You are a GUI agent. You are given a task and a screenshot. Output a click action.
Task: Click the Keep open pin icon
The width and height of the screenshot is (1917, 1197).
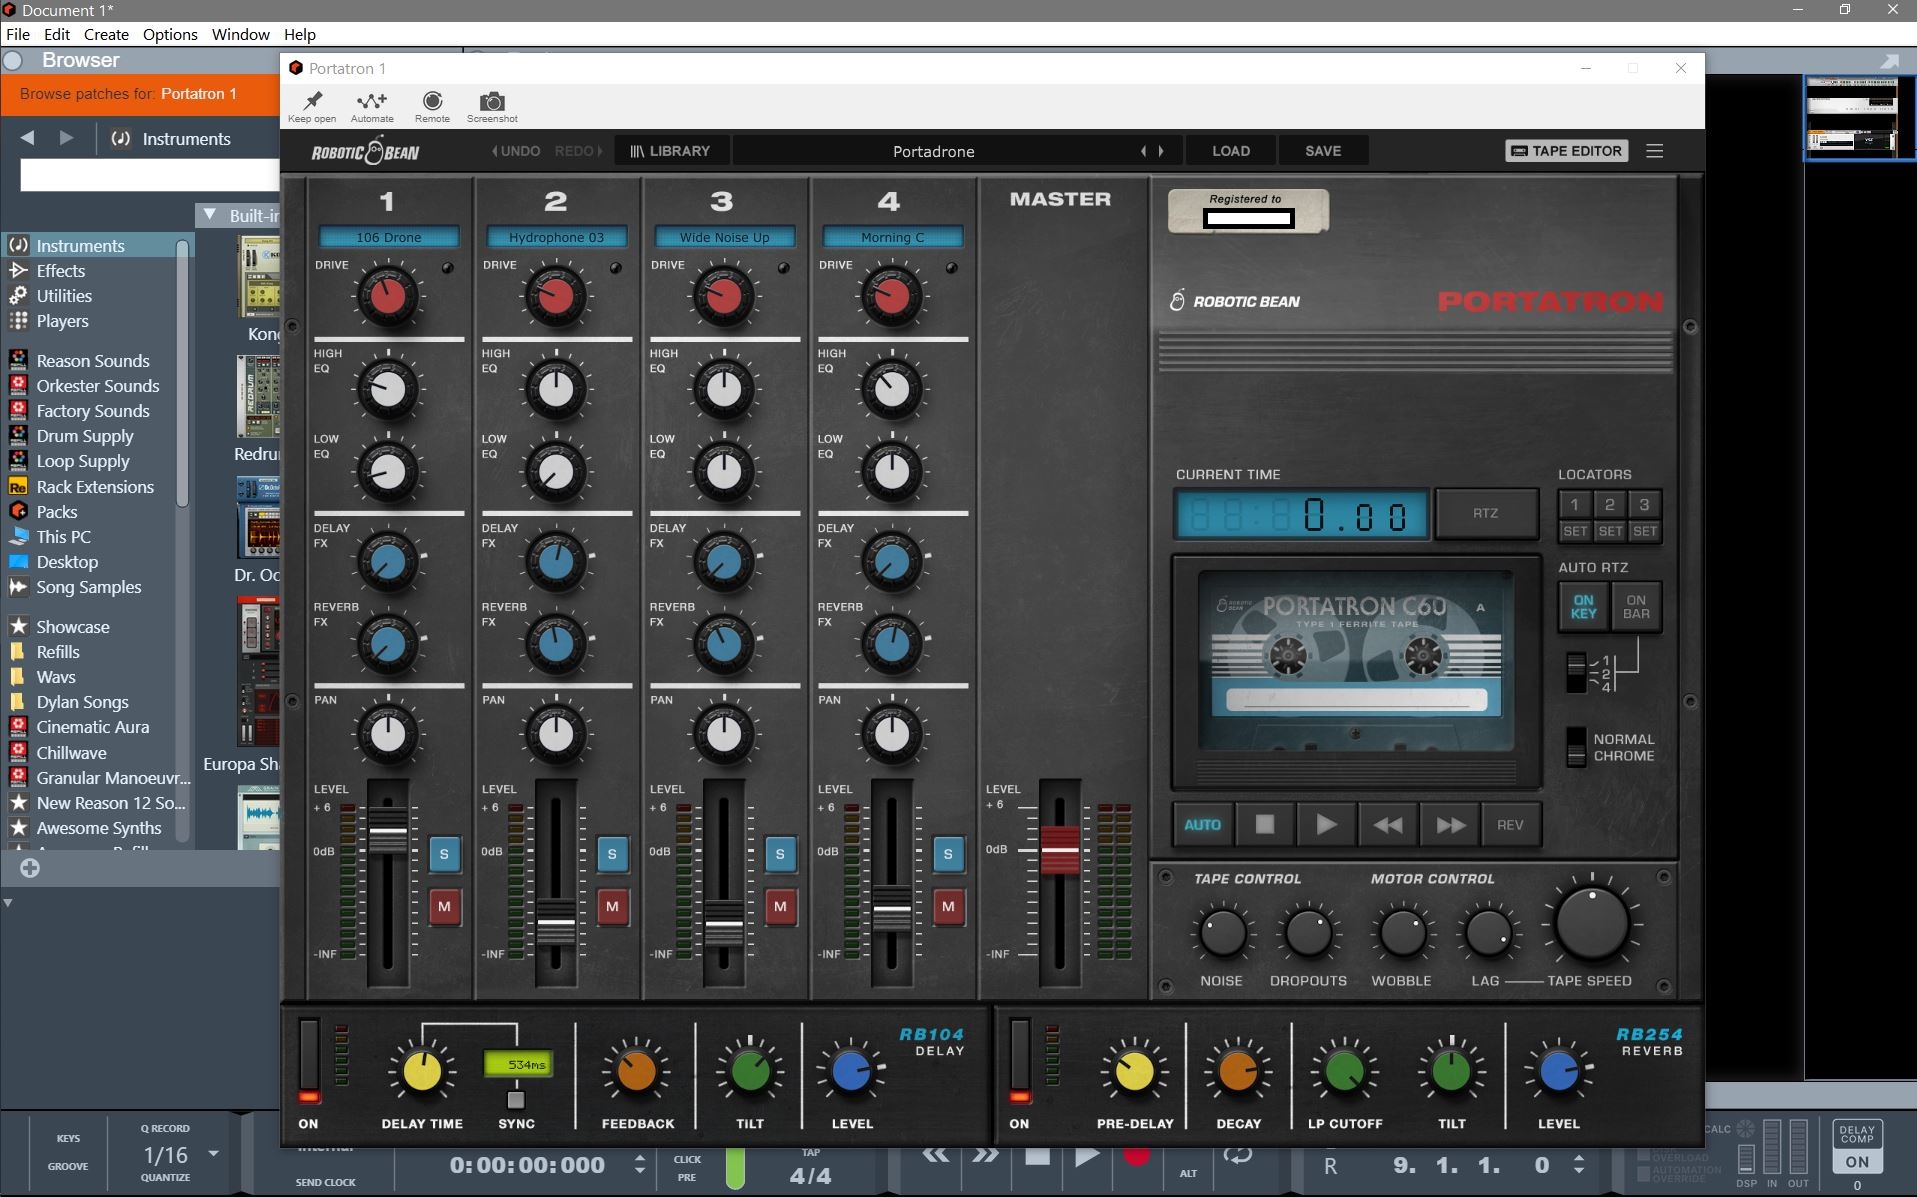313,101
